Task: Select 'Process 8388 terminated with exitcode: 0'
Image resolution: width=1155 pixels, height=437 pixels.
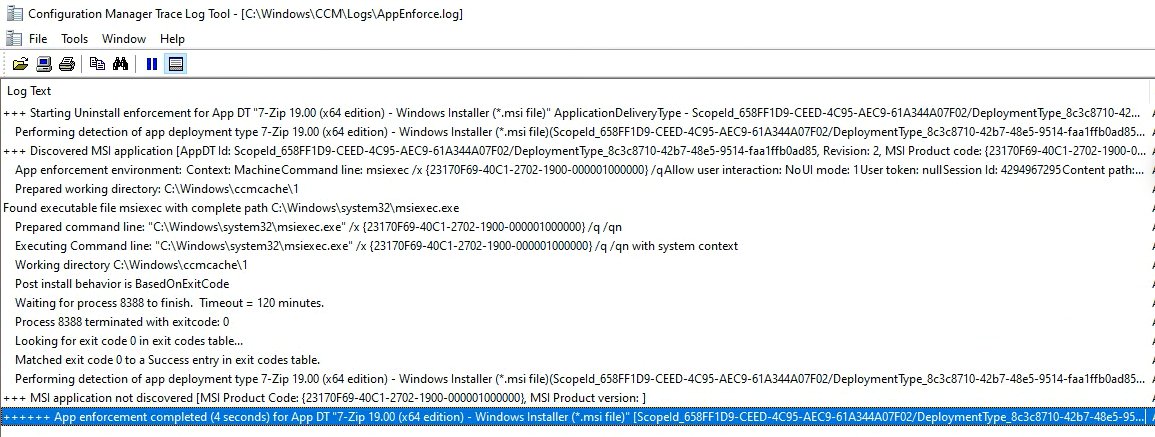Action: point(575,322)
